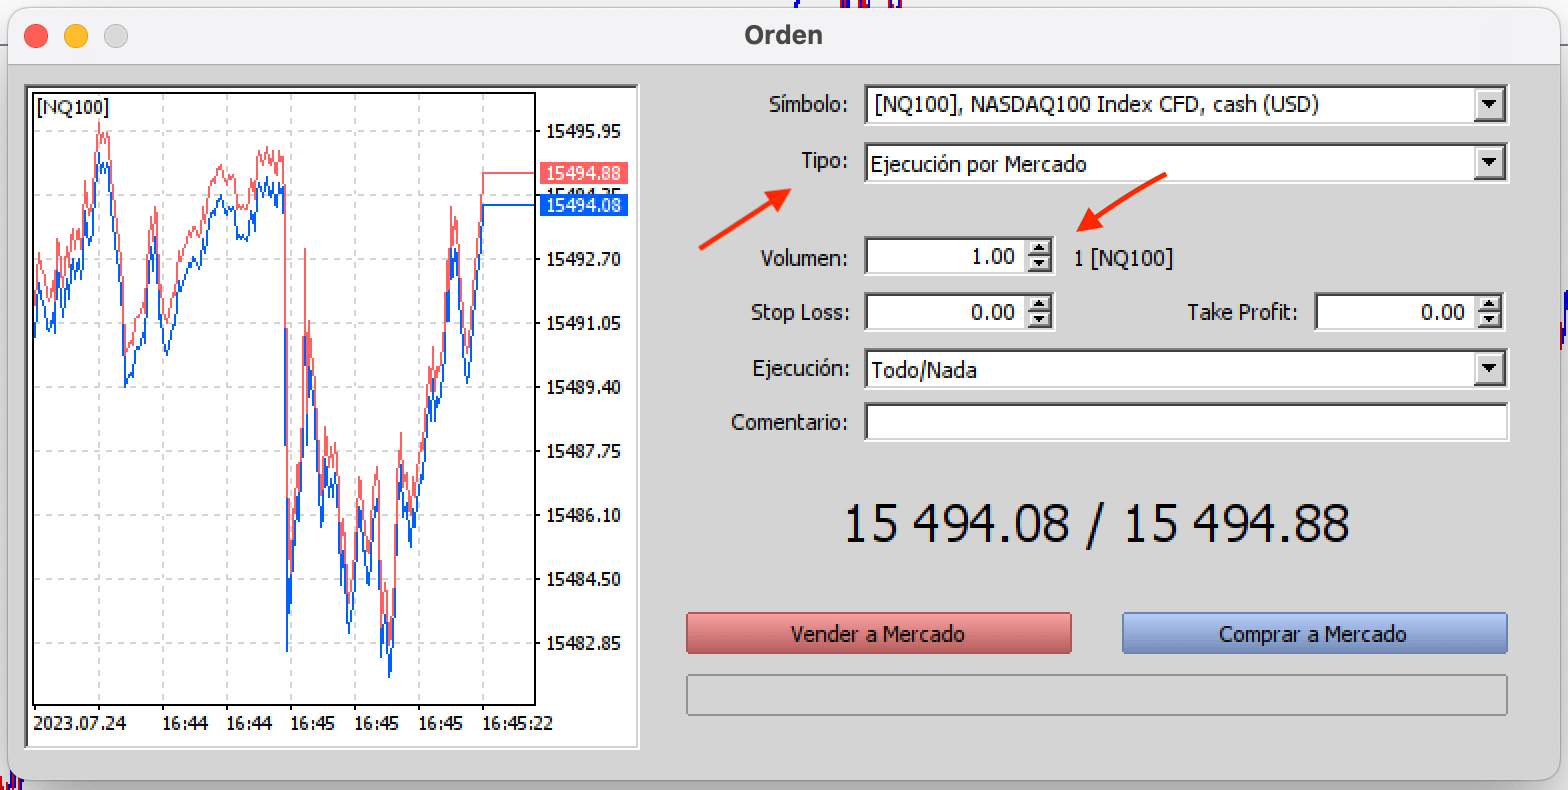Screen dimensions: 1568x790
Task: Click the 15489.40 price axis value
Action: [x=583, y=387]
